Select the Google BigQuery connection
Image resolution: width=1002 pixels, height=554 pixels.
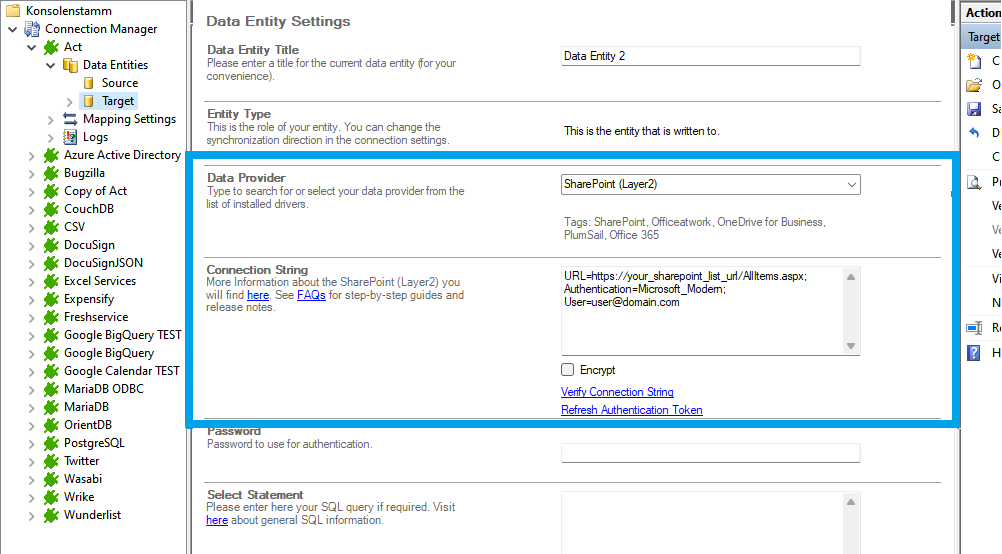(x=109, y=353)
